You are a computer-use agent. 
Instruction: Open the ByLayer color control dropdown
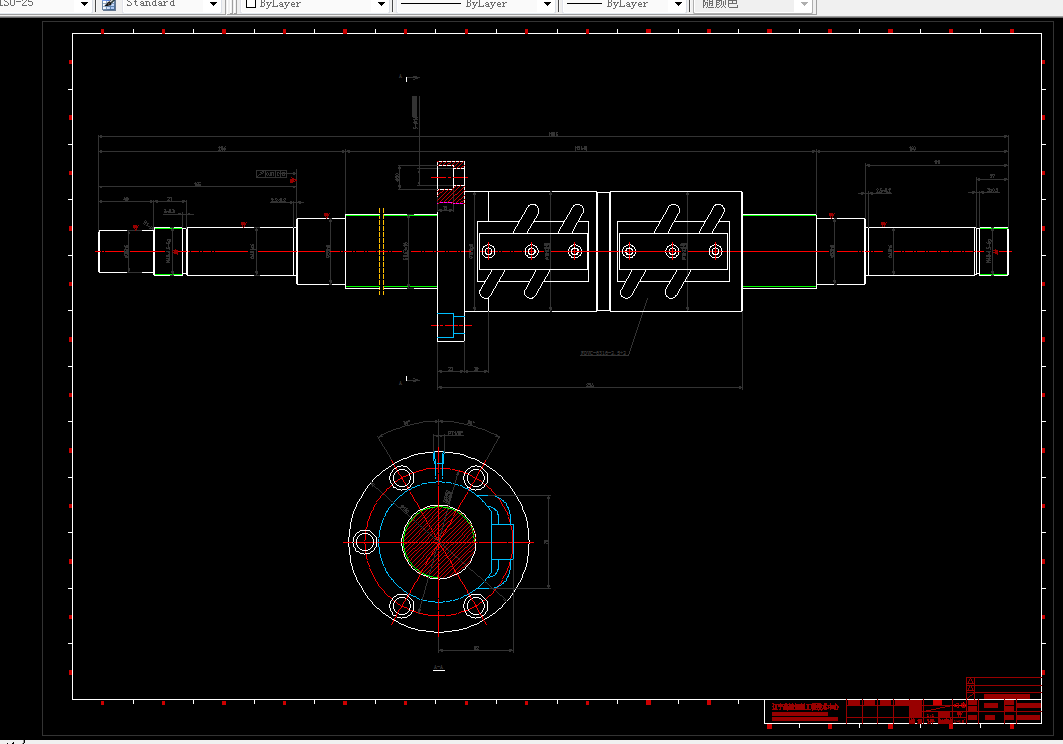[x=381, y=5]
